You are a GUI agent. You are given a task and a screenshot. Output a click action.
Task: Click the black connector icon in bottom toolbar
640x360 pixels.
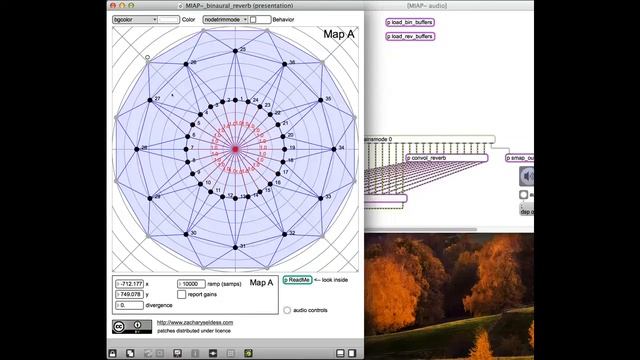[213, 353]
